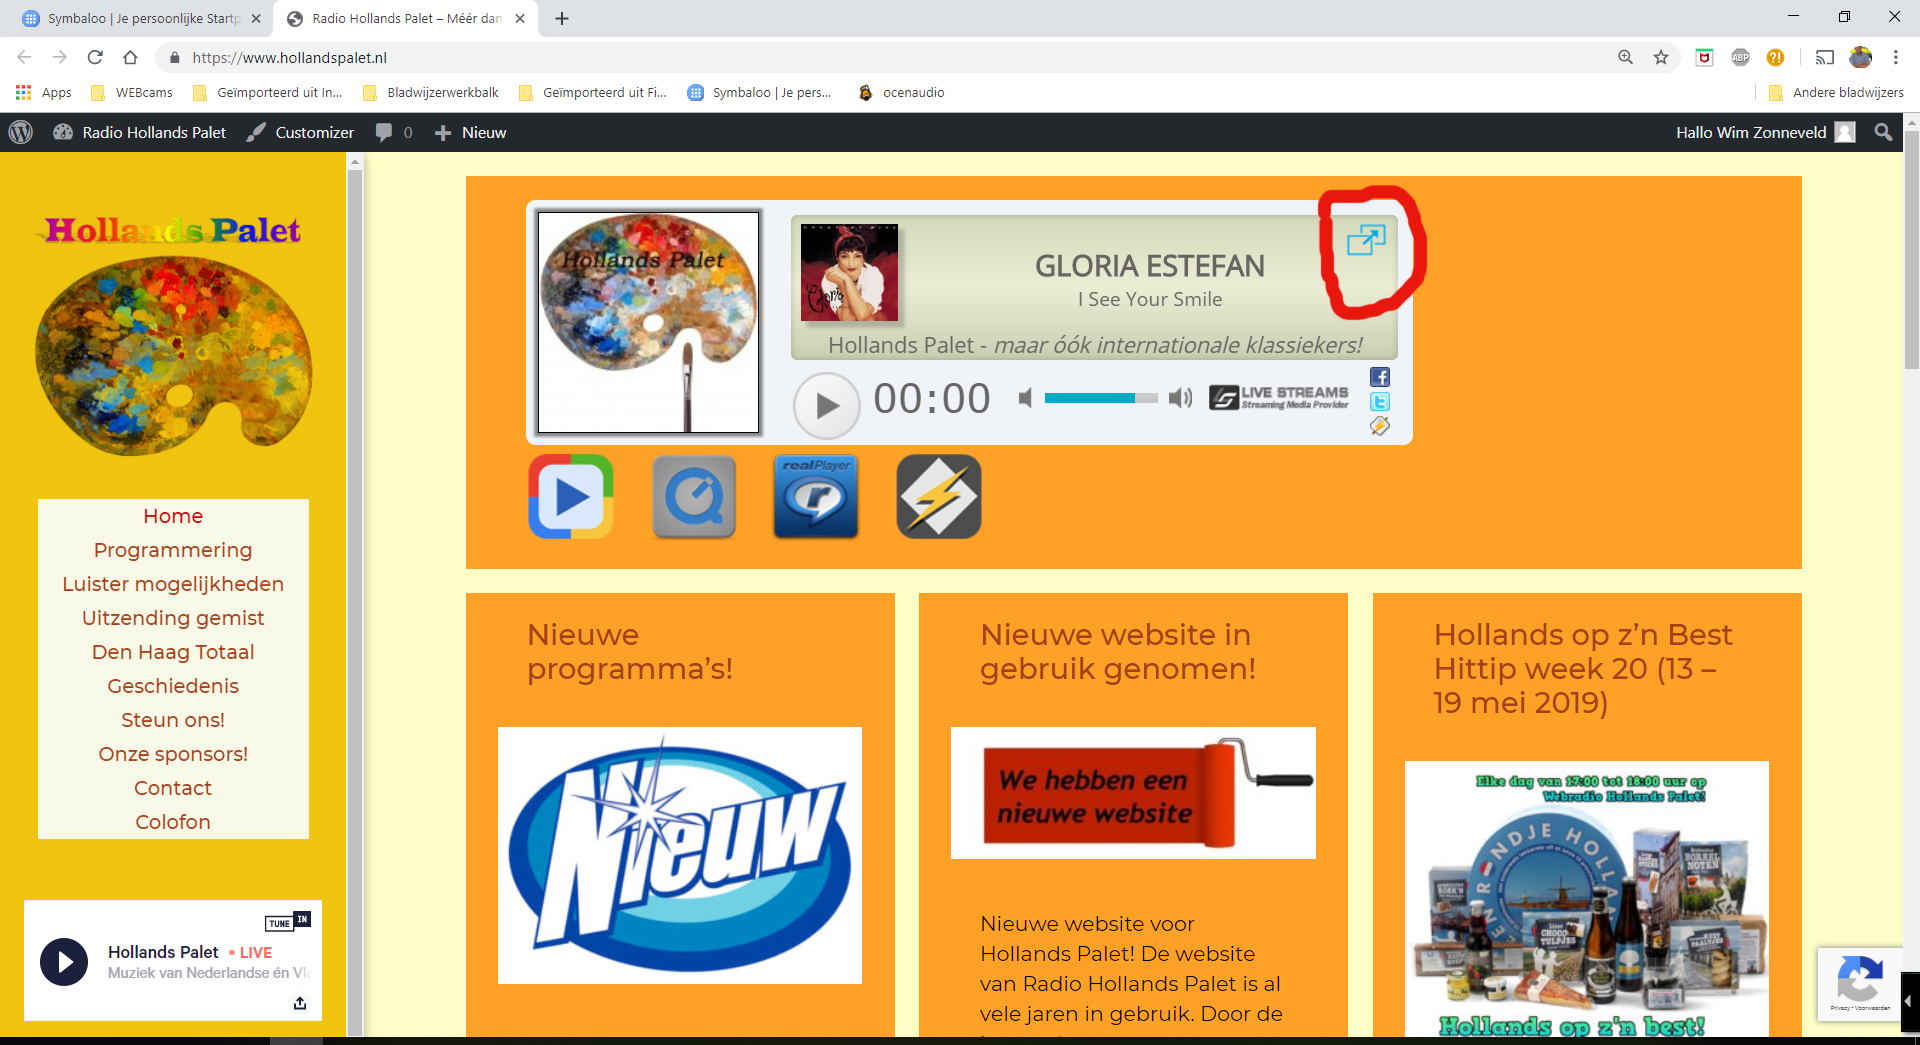Share on Facebook icon in player
This screenshot has width=1920, height=1045.
(1380, 377)
